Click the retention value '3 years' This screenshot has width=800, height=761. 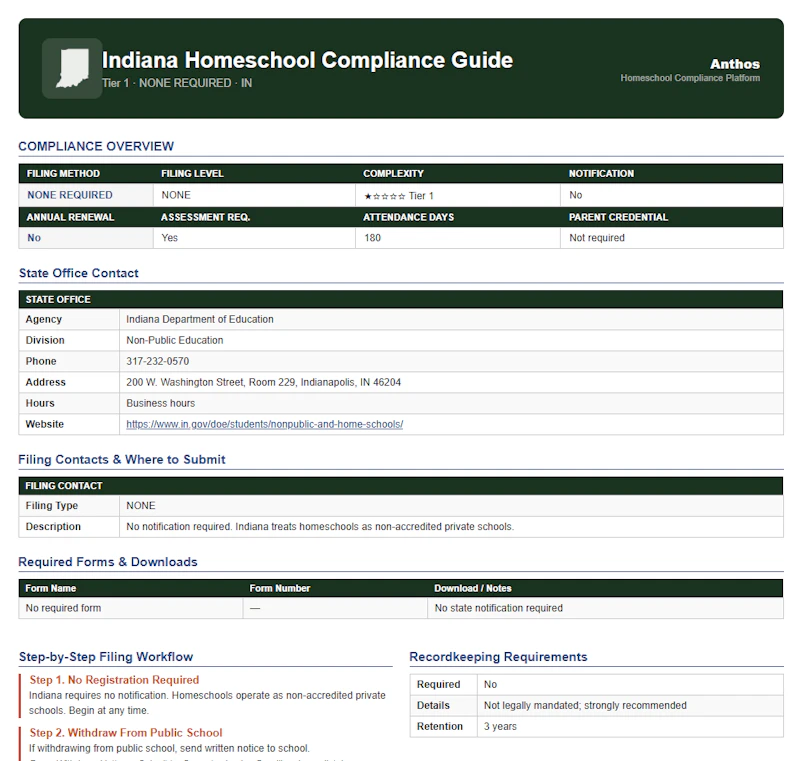500,726
